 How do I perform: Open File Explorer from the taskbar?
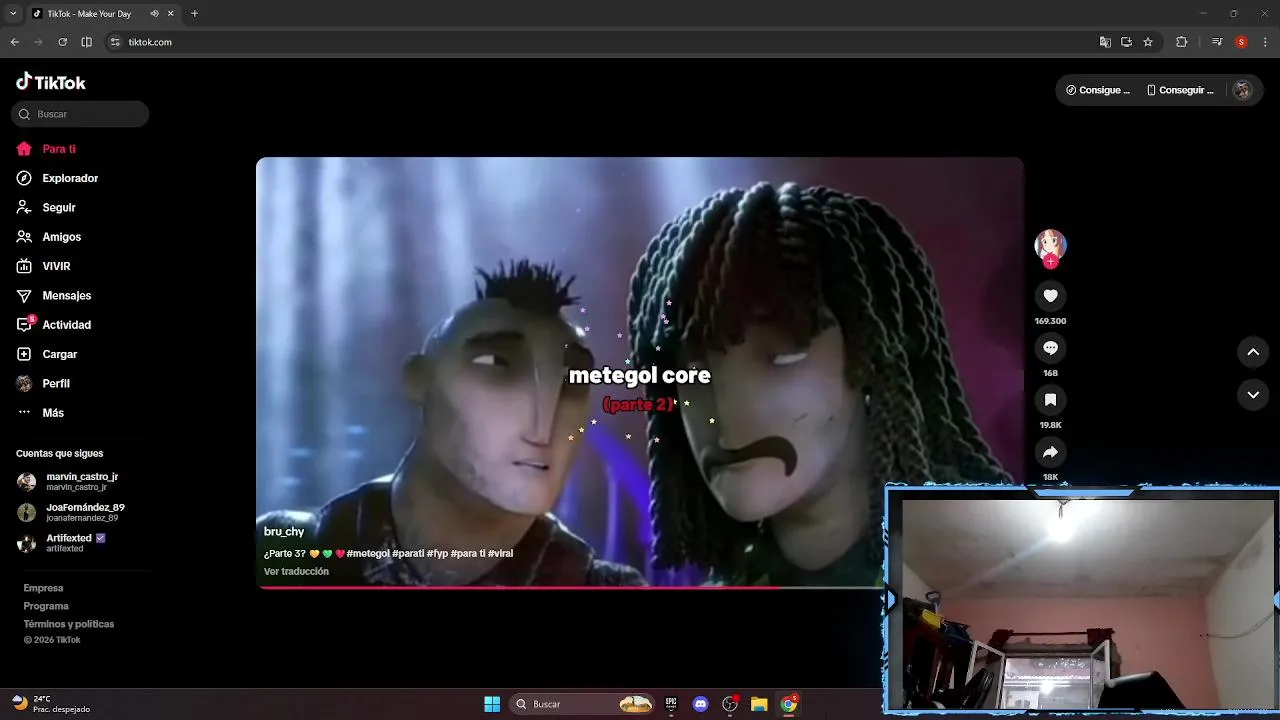[x=759, y=704]
